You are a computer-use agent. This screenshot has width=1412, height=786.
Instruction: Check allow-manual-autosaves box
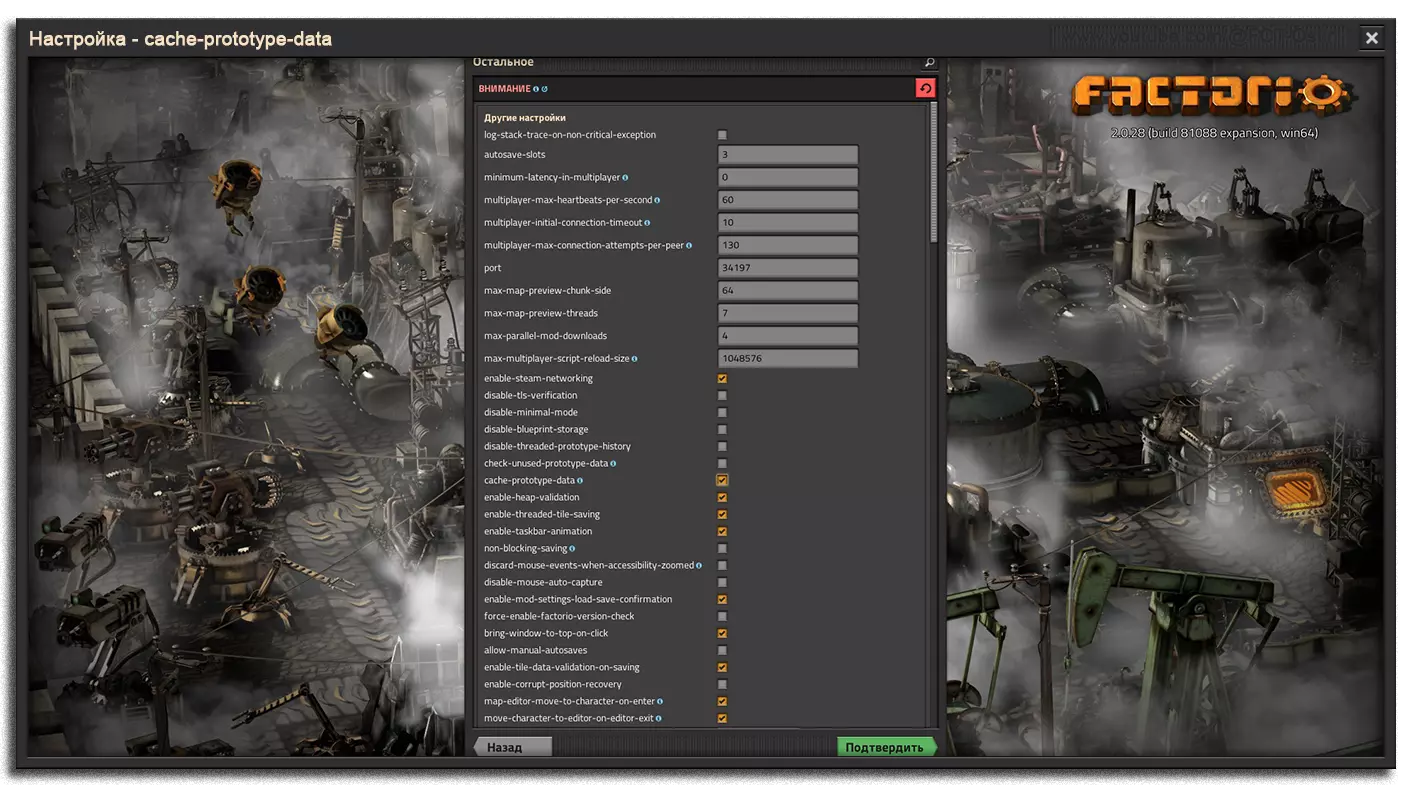tap(722, 651)
